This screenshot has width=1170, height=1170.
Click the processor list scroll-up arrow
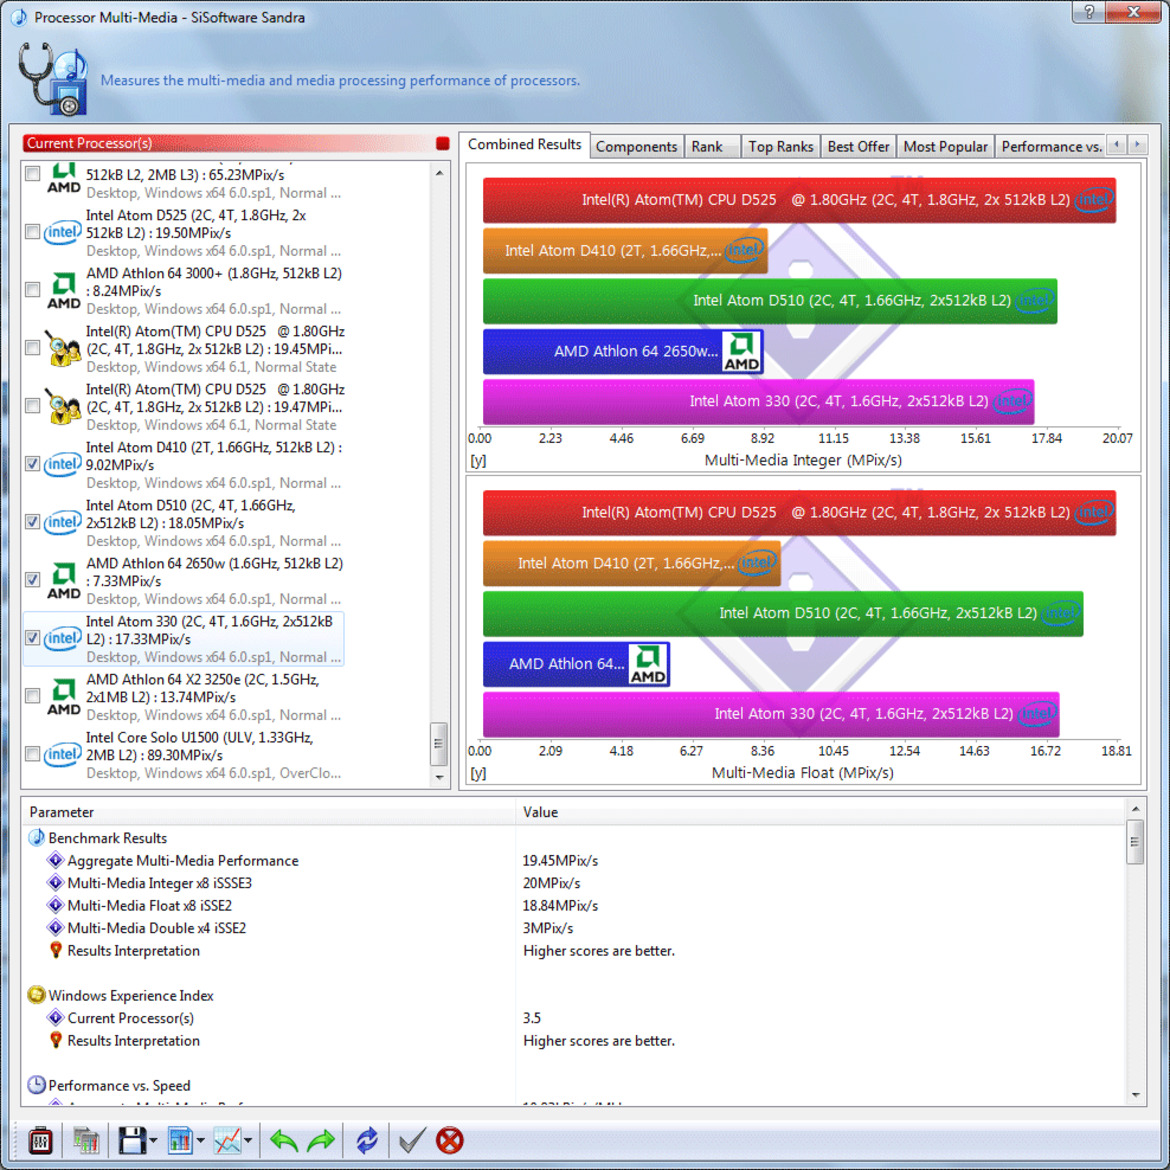(x=439, y=172)
